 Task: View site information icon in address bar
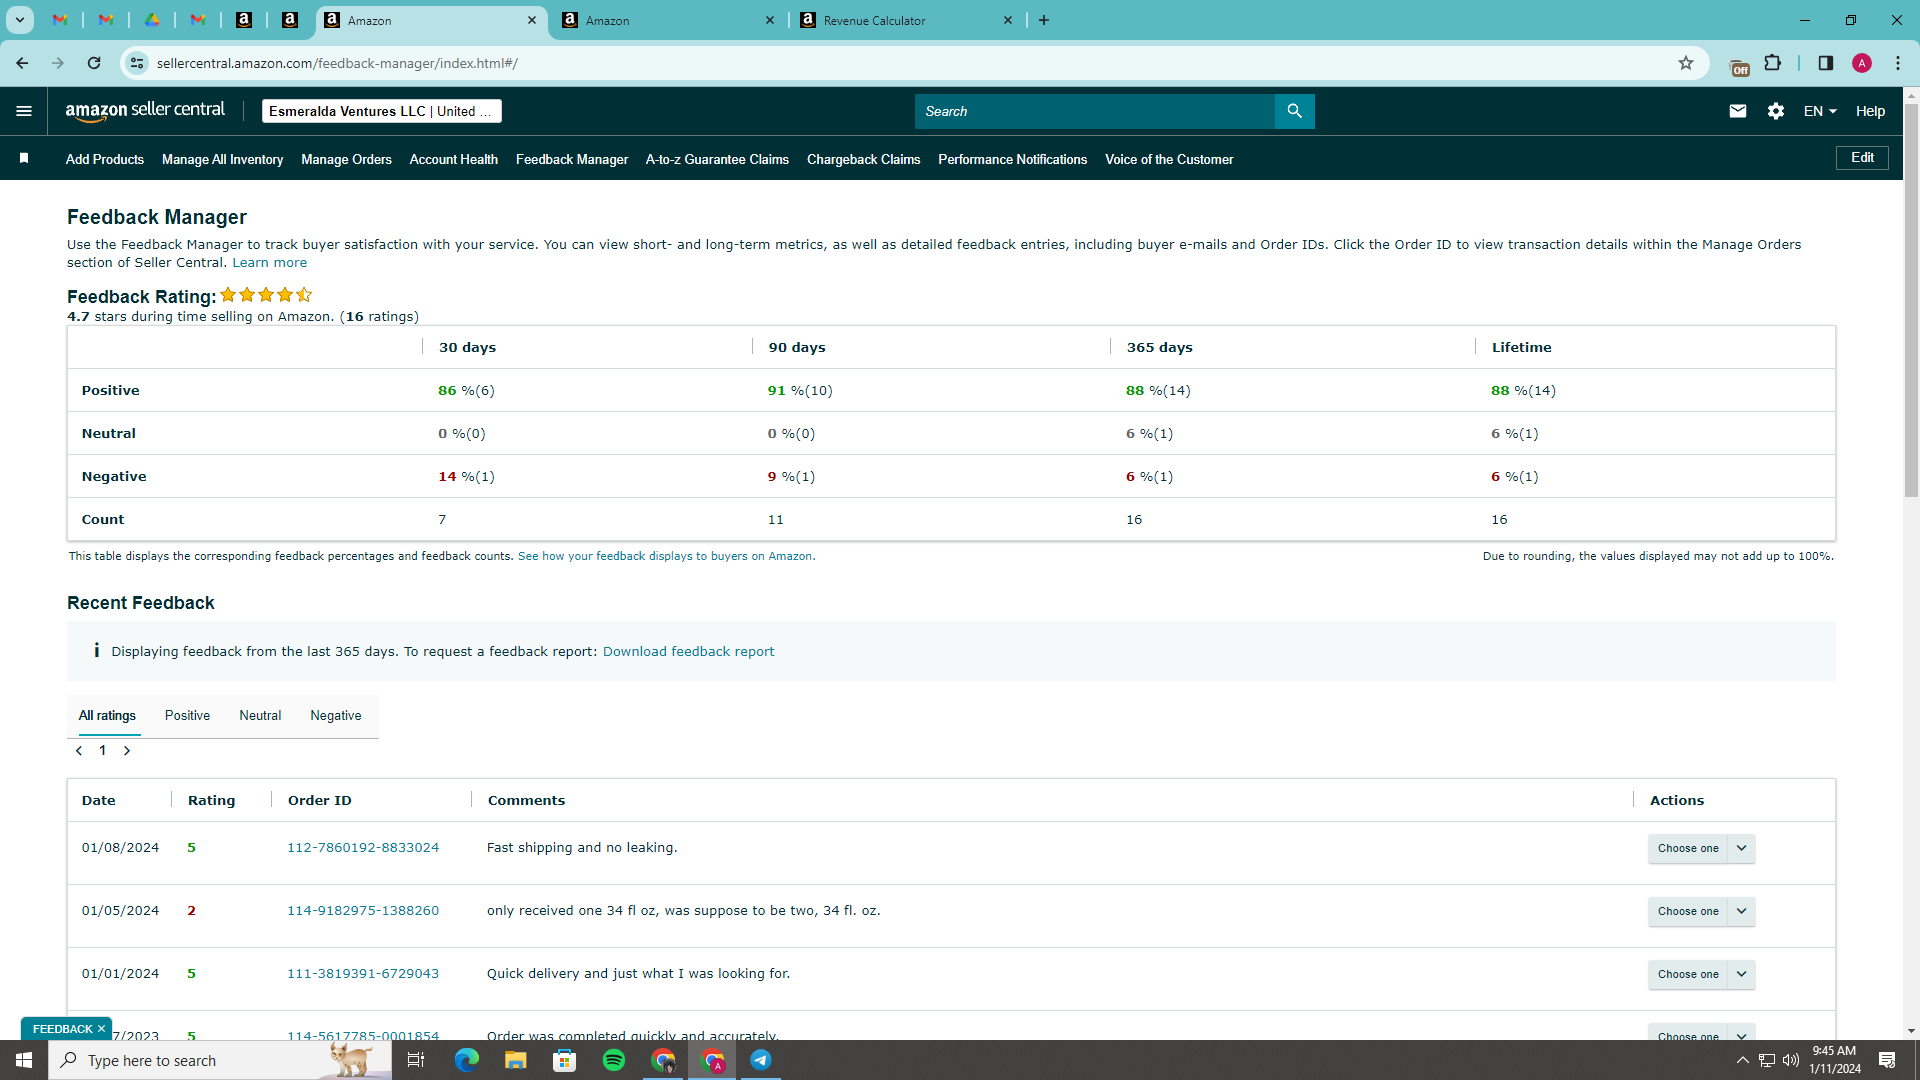(x=137, y=63)
